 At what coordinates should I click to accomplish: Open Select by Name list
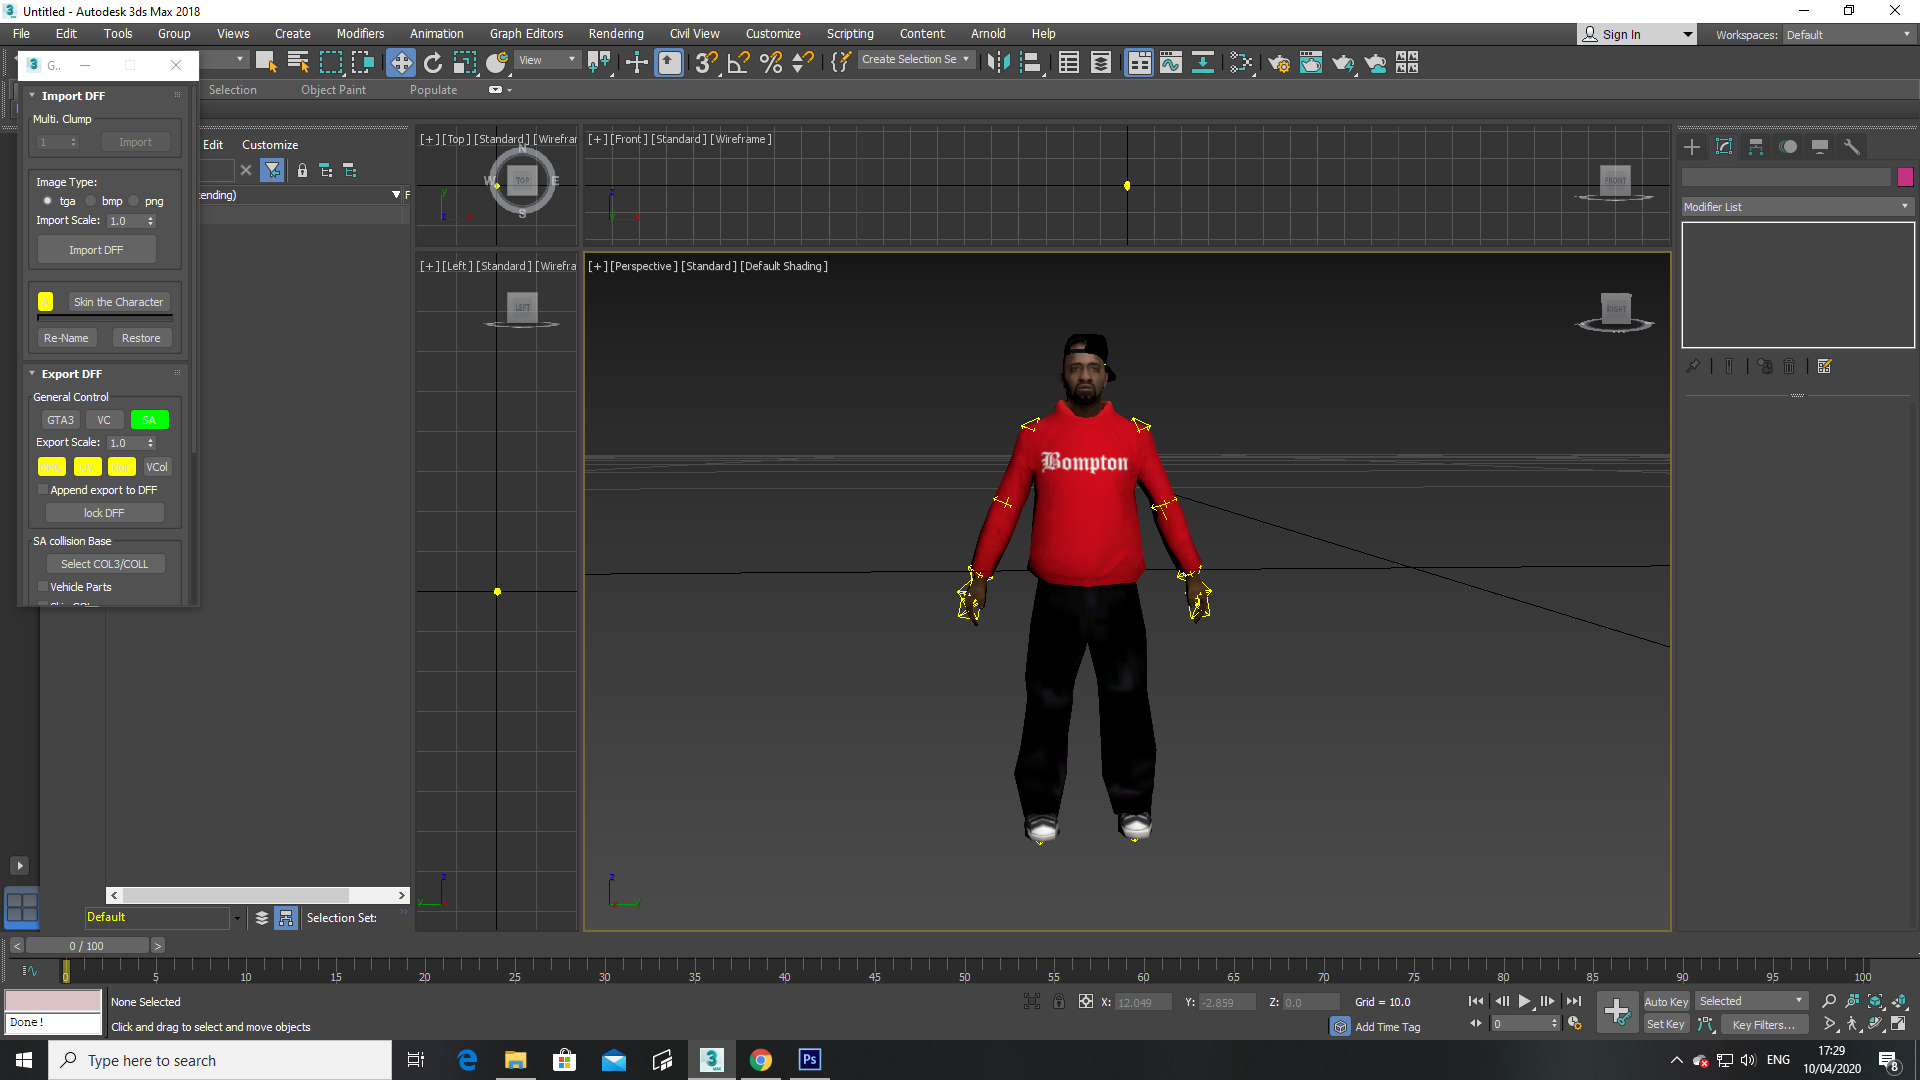pos(298,63)
